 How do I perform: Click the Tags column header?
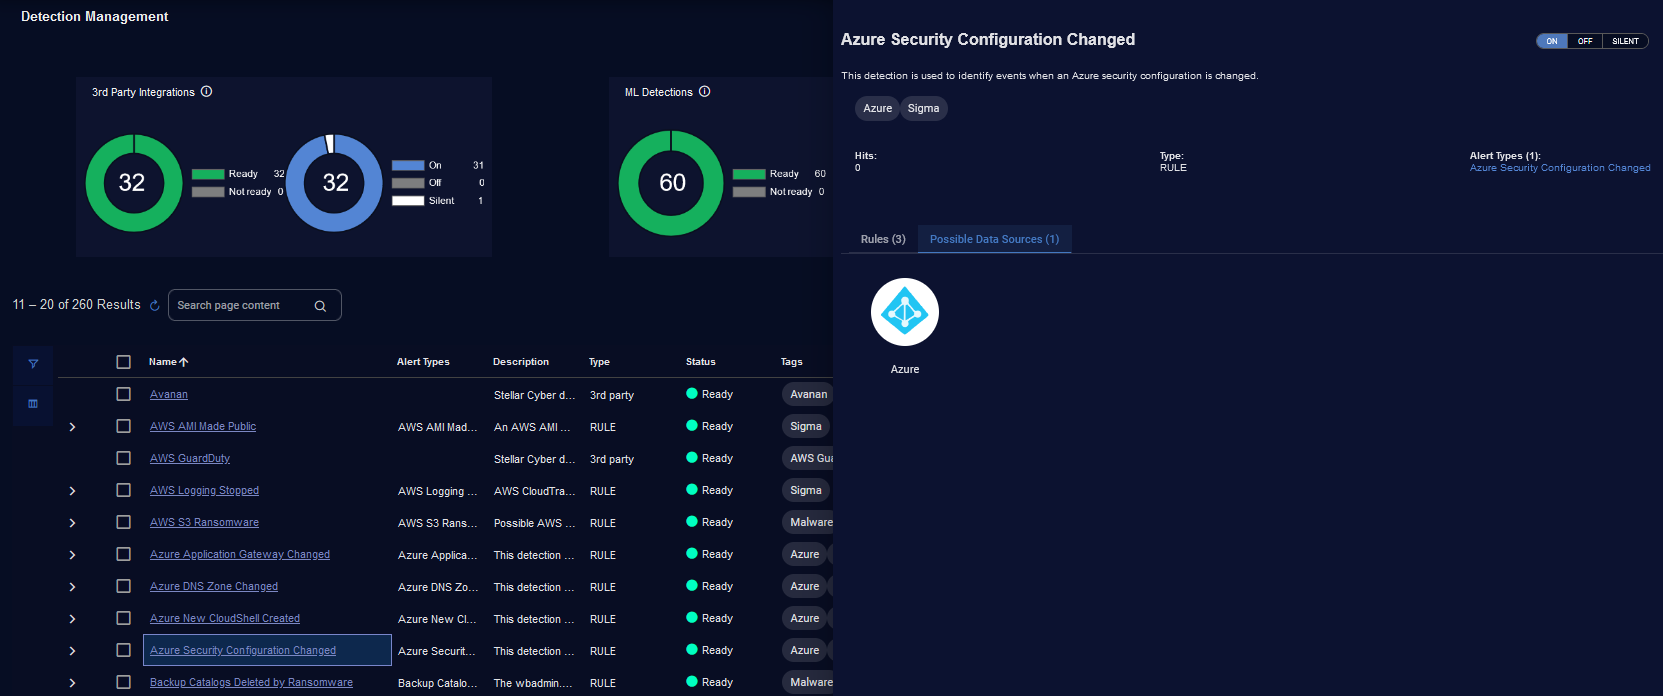click(792, 362)
